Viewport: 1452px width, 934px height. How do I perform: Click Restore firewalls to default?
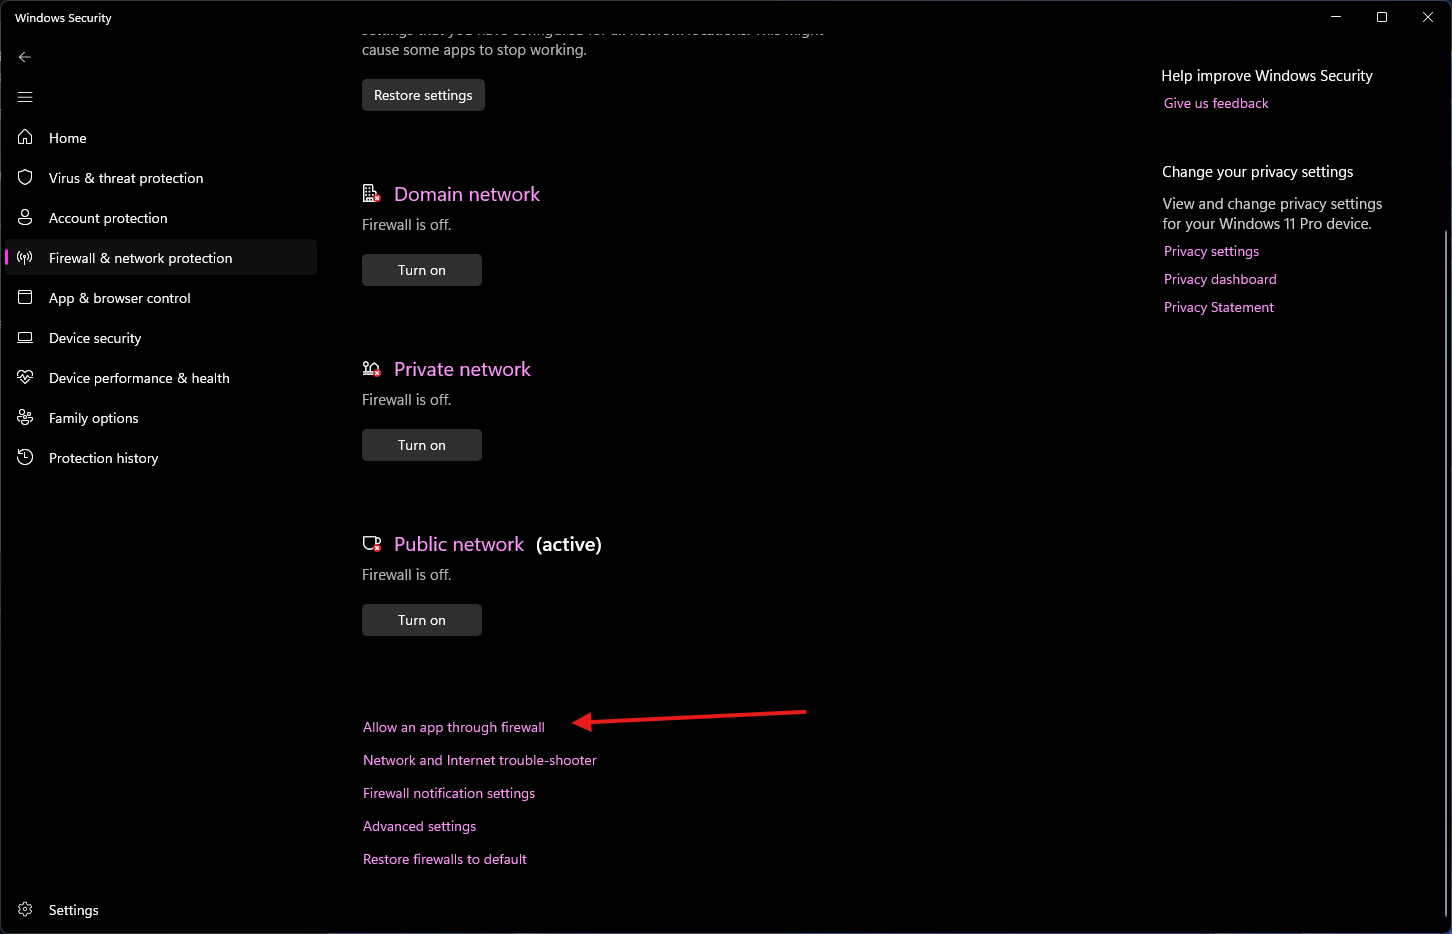[x=445, y=859]
